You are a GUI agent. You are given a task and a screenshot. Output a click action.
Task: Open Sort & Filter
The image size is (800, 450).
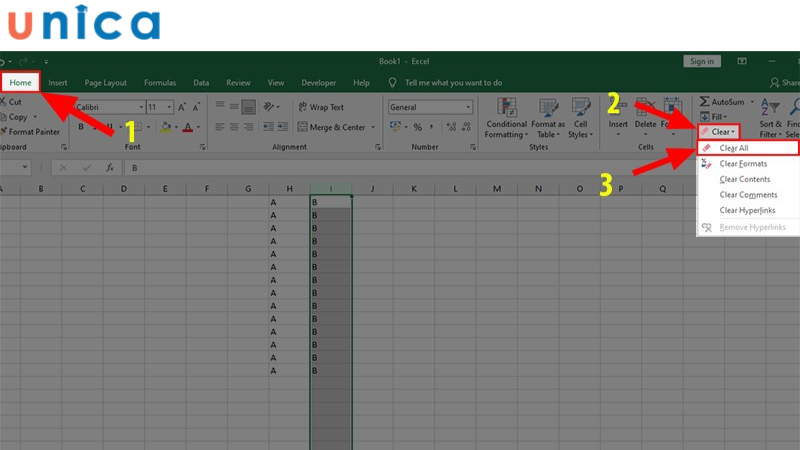point(770,118)
